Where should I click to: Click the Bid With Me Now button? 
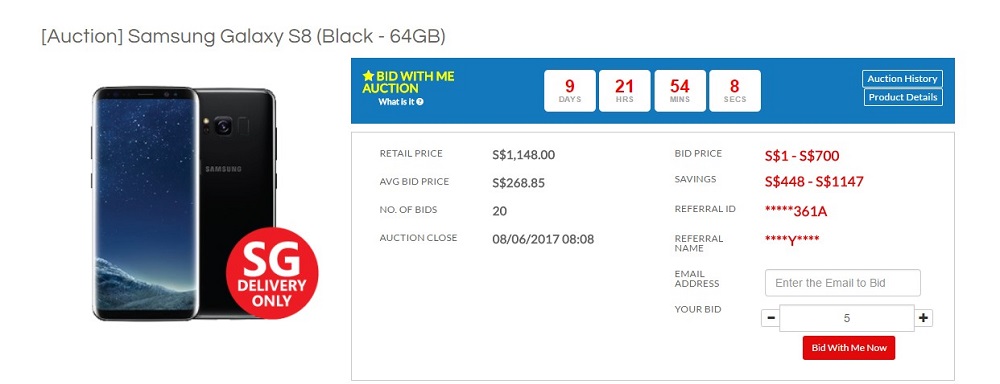(849, 348)
